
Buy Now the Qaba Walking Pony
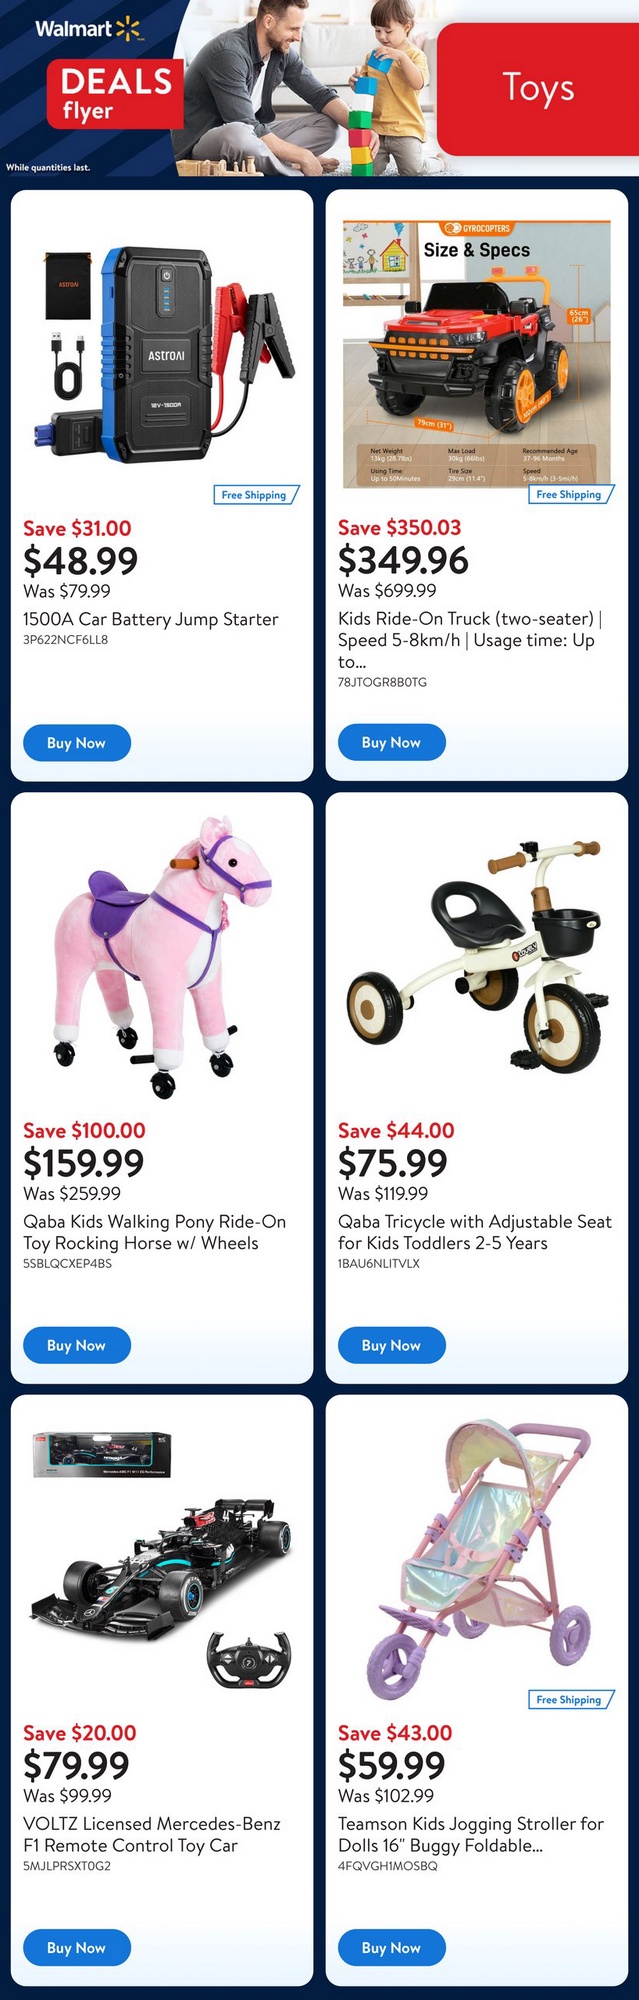coord(77,1345)
